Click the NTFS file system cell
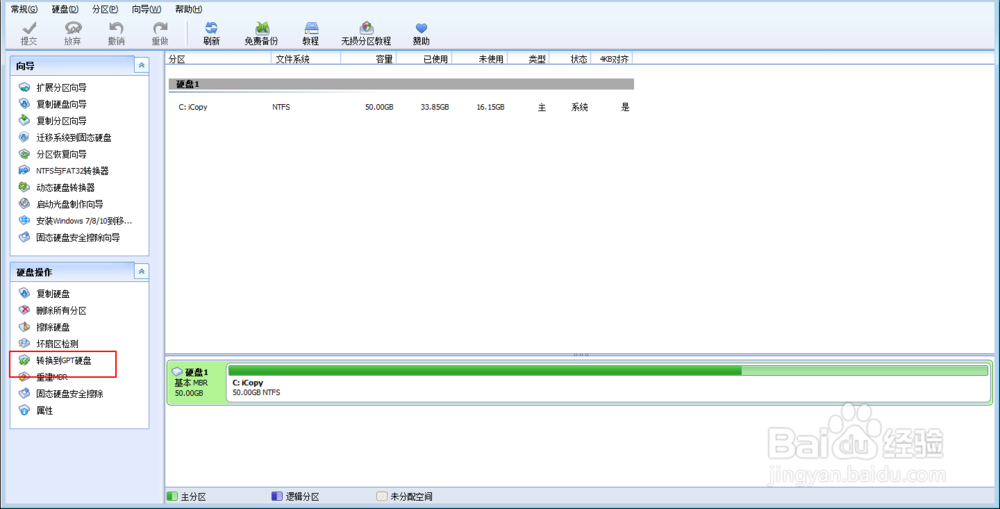The image size is (1000, 509). pyautogui.click(x=281, y=107)
